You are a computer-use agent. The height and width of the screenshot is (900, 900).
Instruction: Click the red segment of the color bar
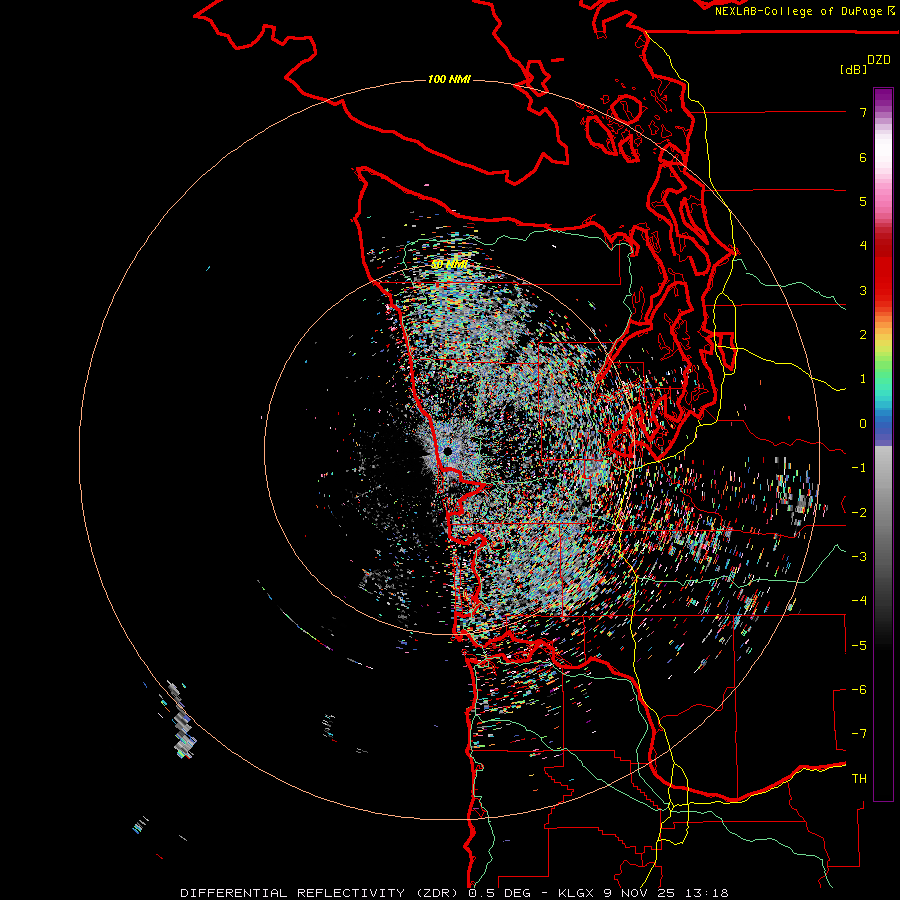click(883, 270)
